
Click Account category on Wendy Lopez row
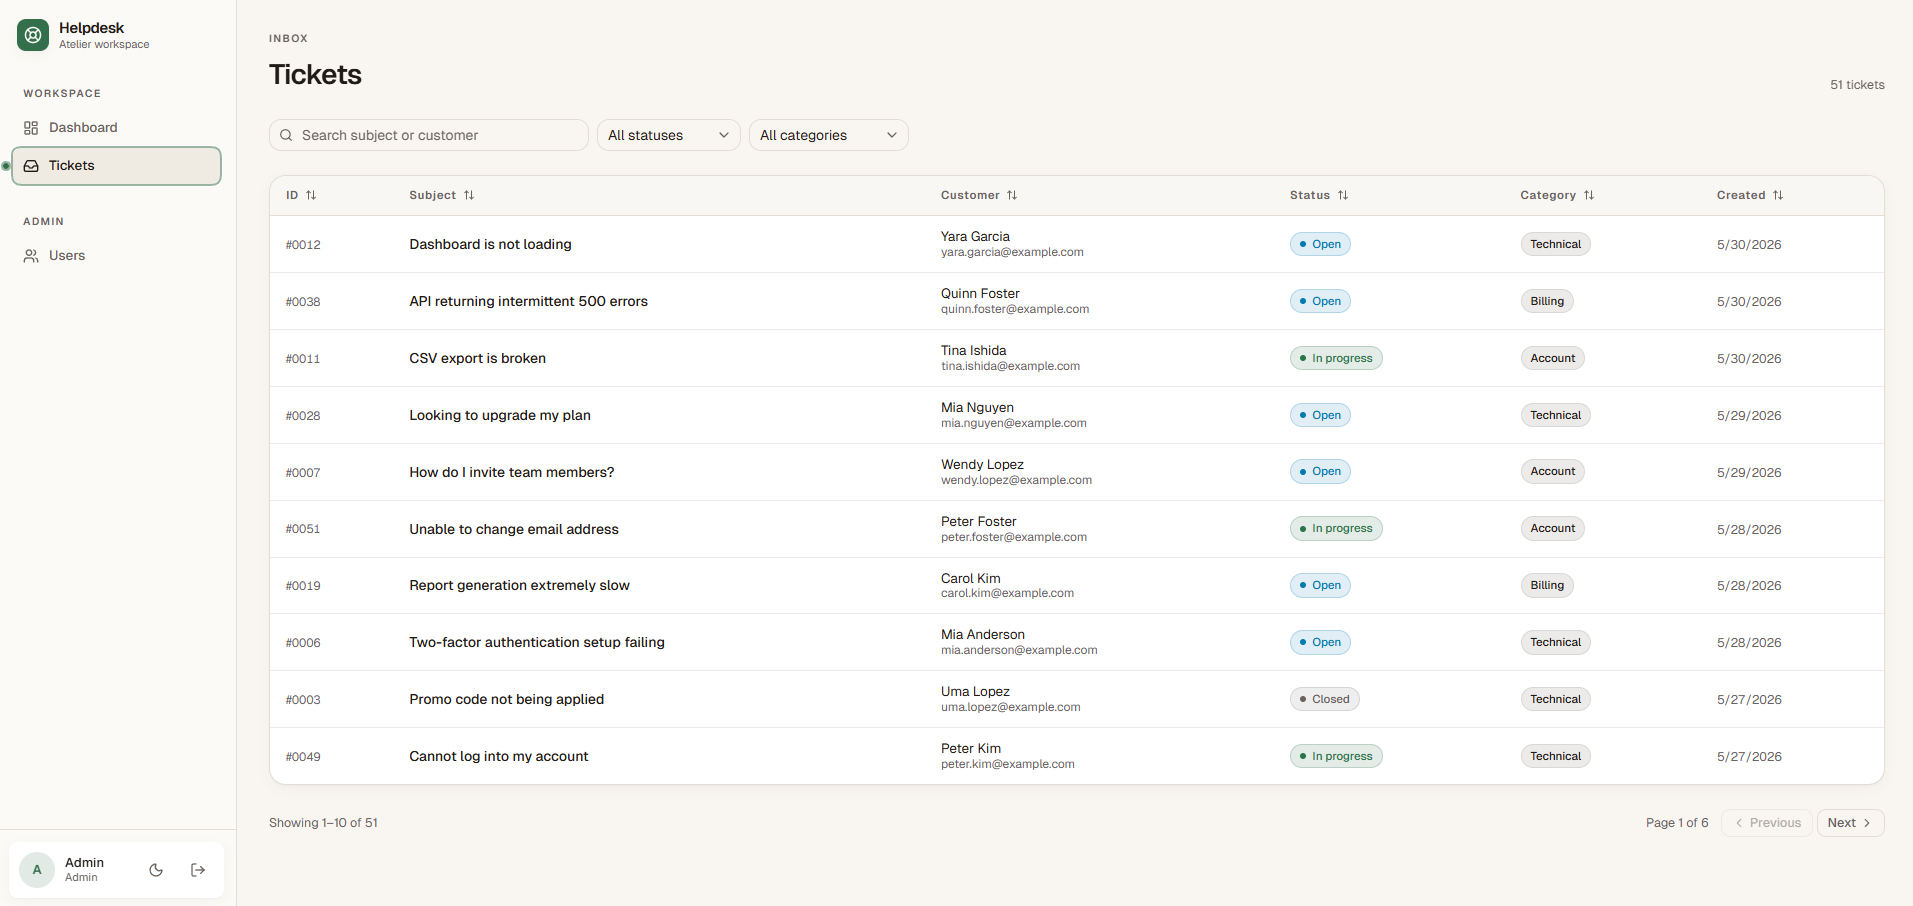tap(1552, 471)
